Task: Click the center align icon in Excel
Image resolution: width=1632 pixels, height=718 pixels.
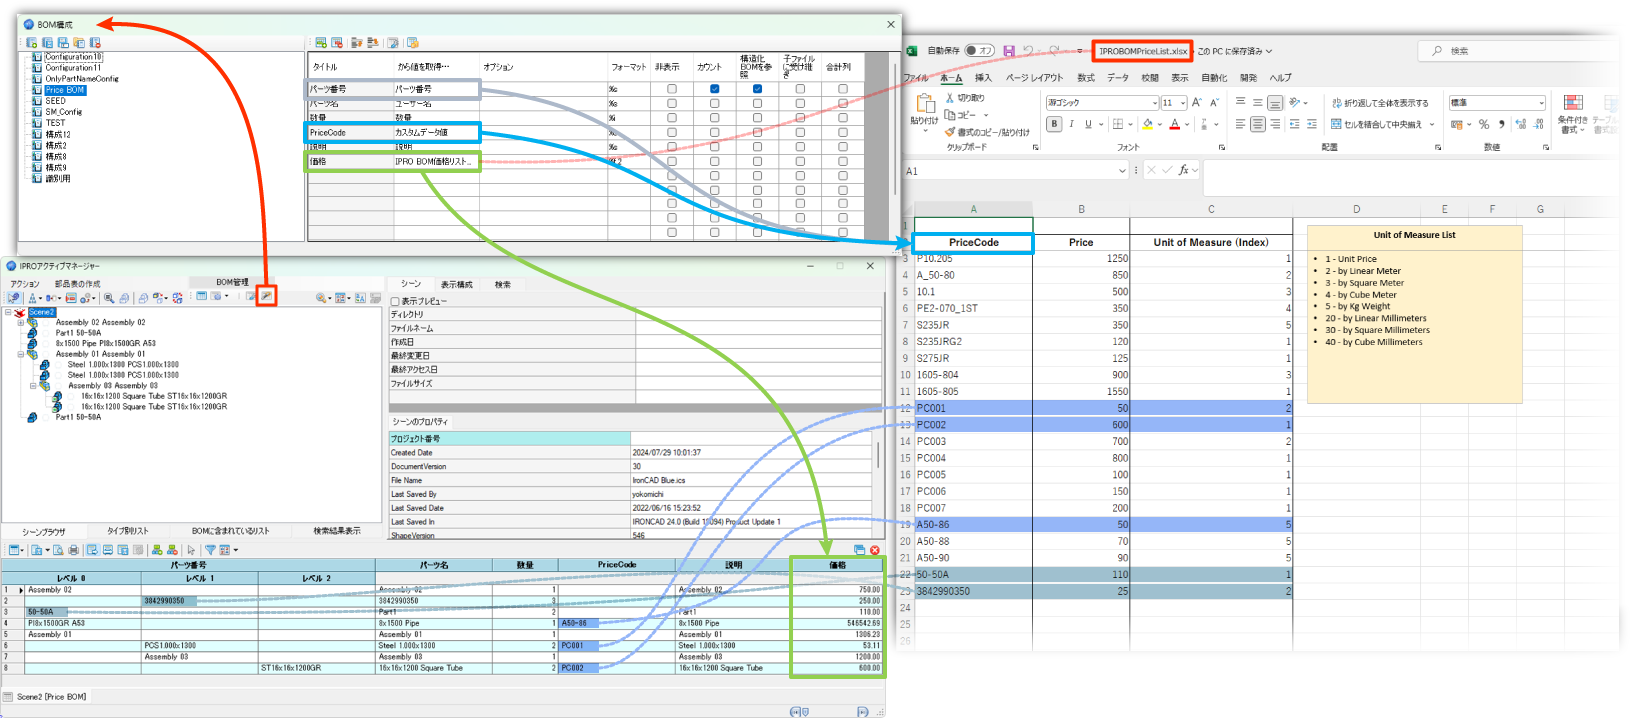Action: tap(1257, 124)
